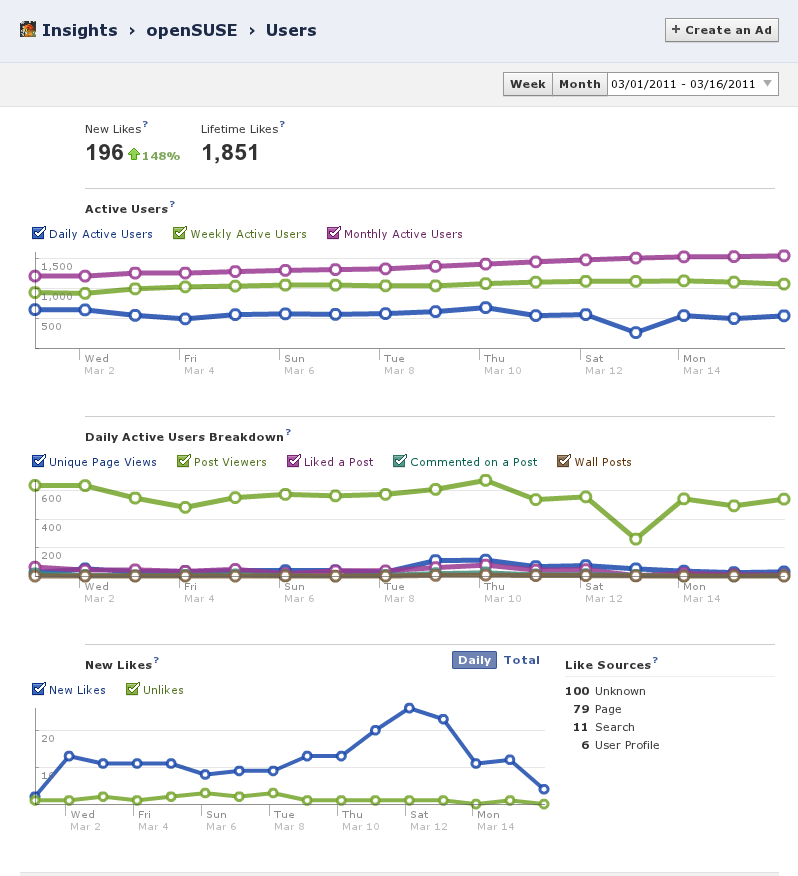This screenshot has width=798, height=876.
Task: Click the help icon next to Active Users
Action: pos(172,205)
